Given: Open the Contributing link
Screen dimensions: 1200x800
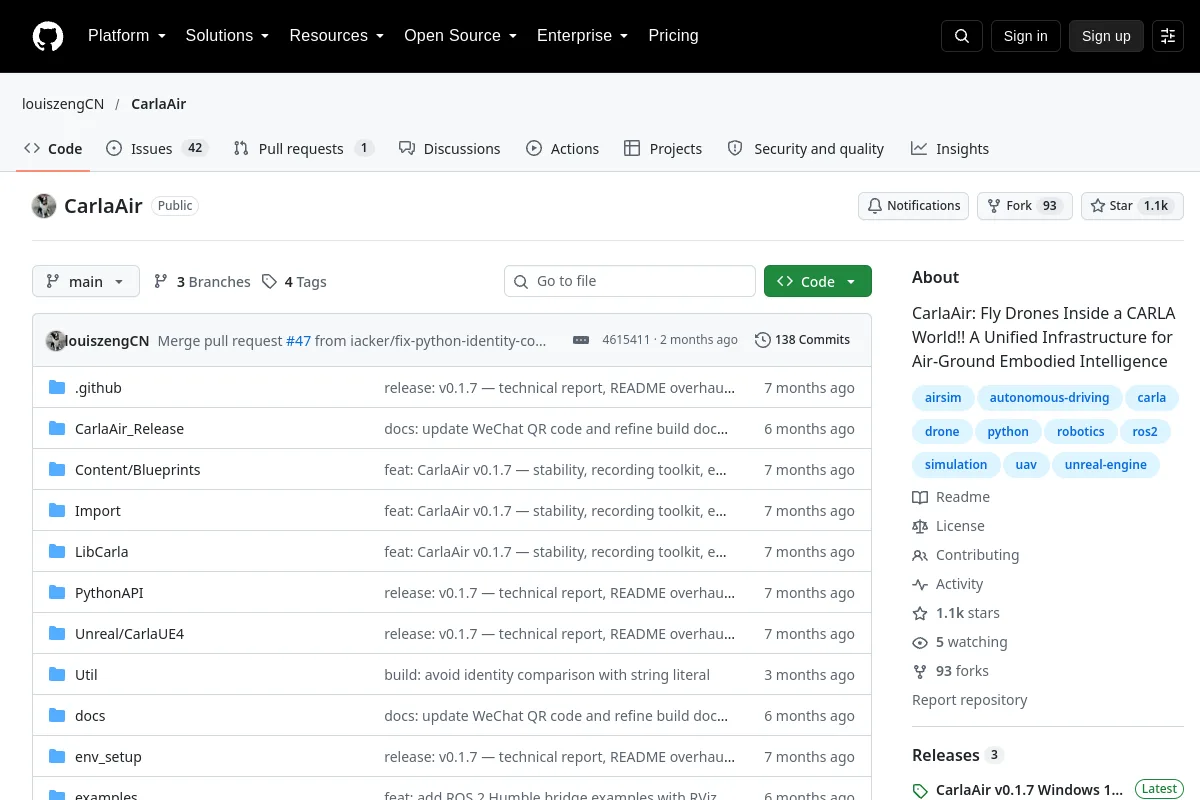Looking at the screenshot, I should [x=966, y=555].
